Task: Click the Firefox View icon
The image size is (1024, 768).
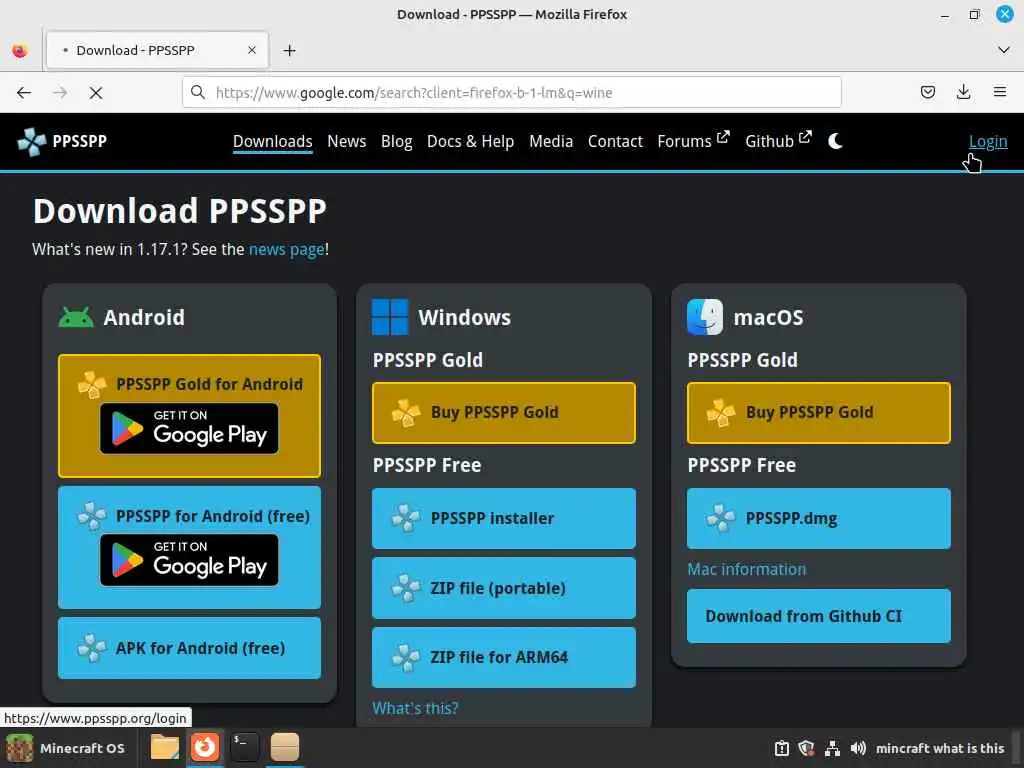Action: click(x=20, y=50)
